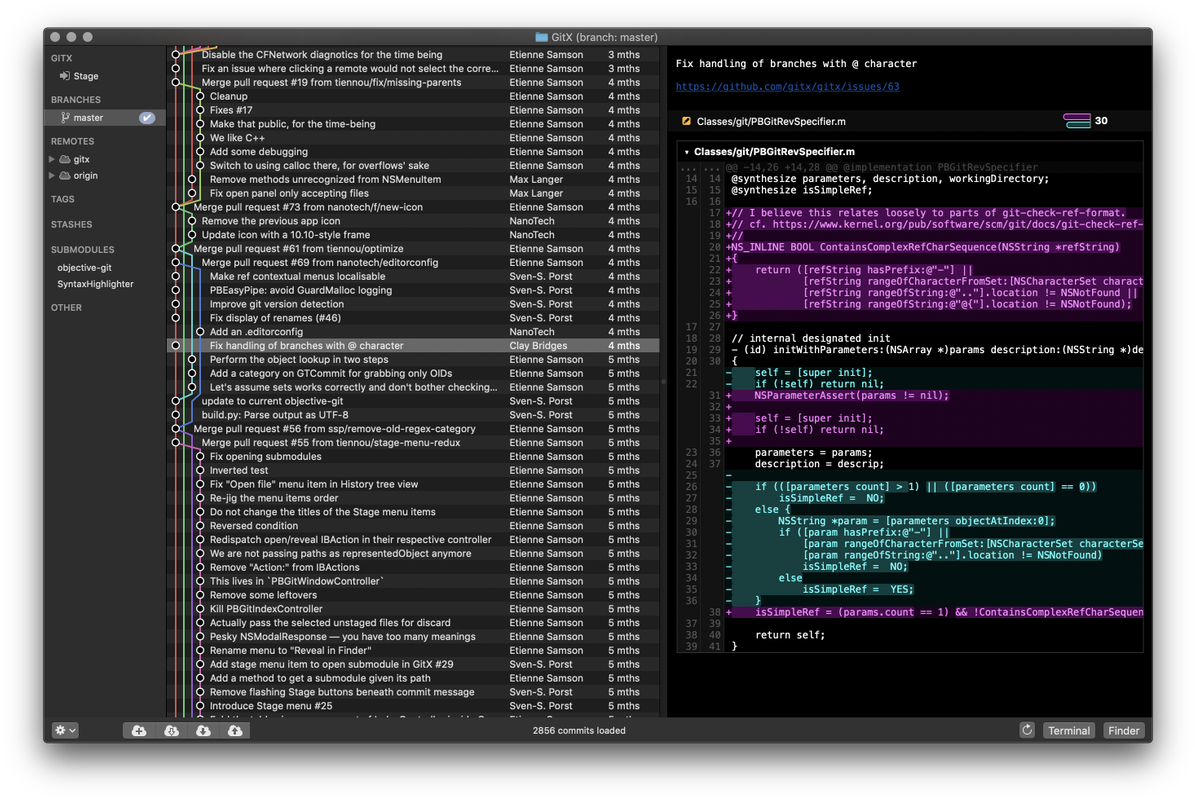The height and width of the screenshot is (799, 1195).
Task: Open the Terminal button
Action: pyautogui.click(x=1068, y=730)
